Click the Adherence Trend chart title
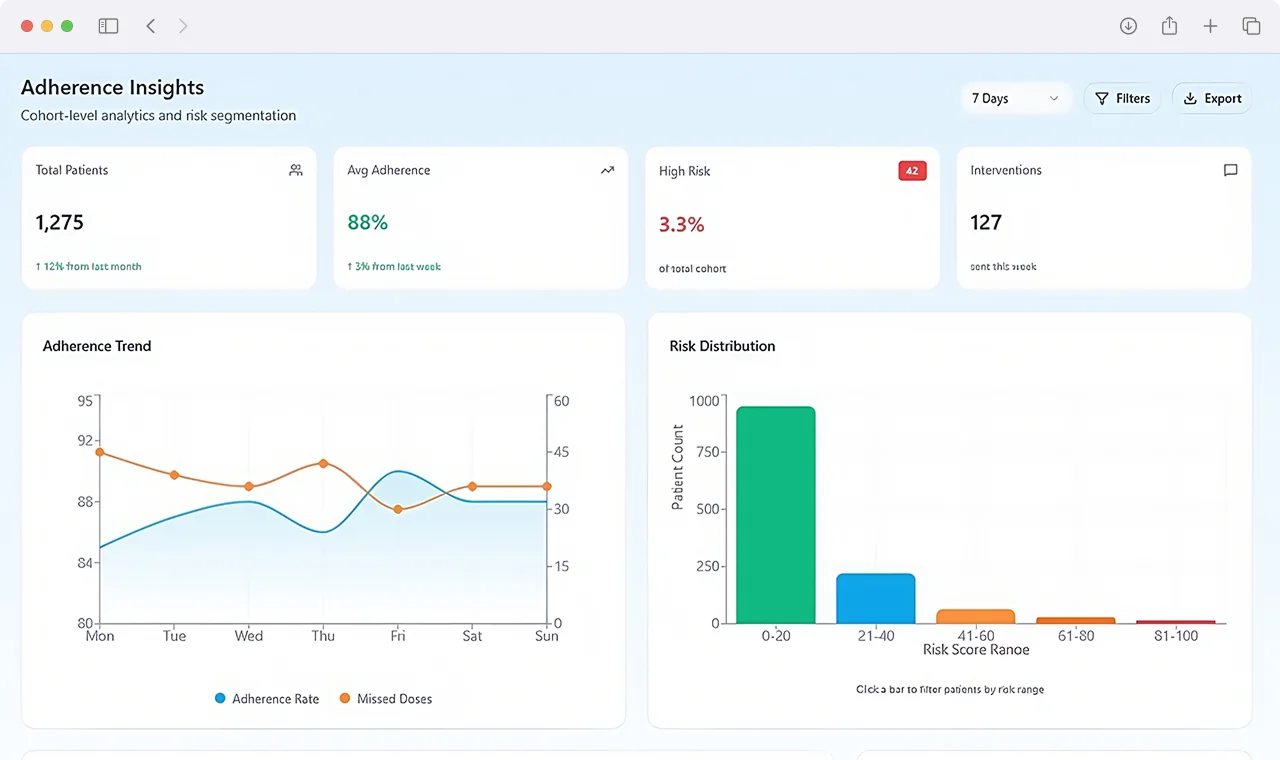The image size is (1280, 760). point(97,346)
